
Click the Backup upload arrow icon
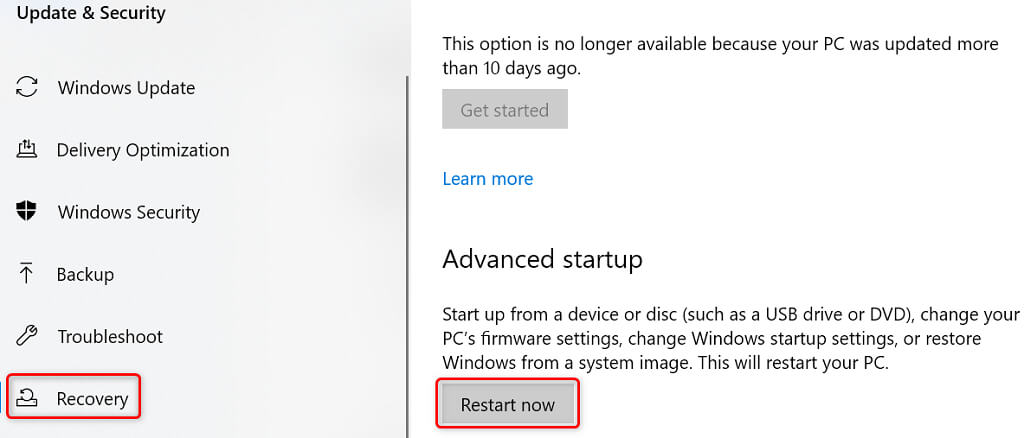pyautogui.click(x=27, y=274)
